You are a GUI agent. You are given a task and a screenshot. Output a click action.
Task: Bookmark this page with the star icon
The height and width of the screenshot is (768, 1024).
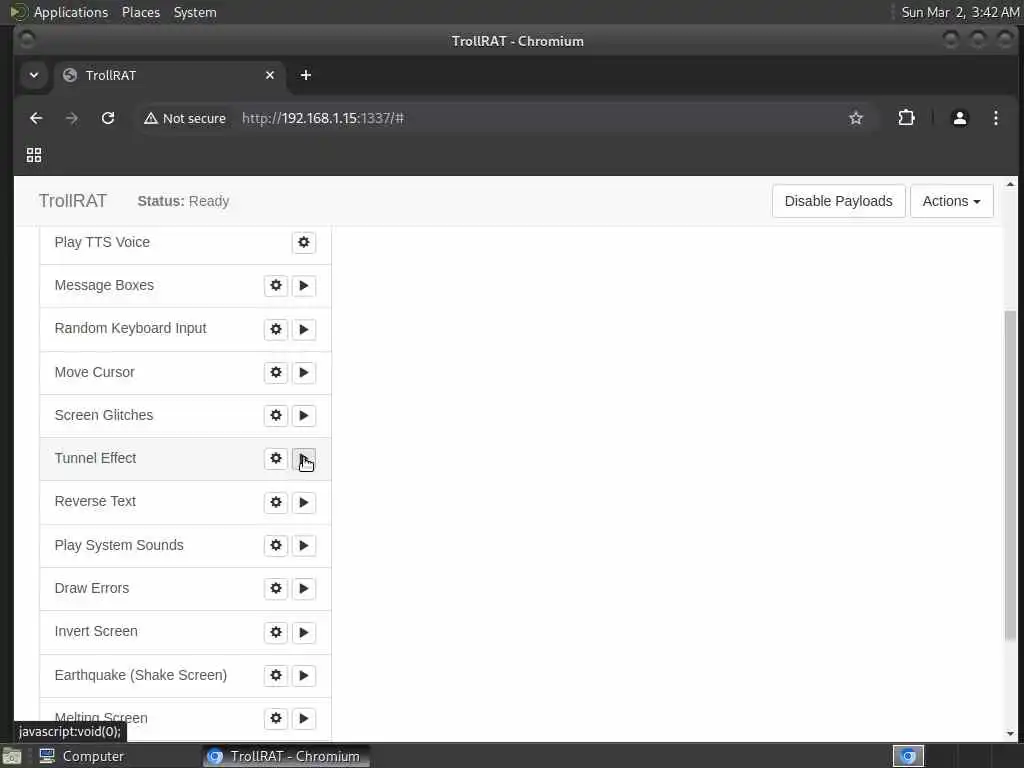(x=856, y=118)
